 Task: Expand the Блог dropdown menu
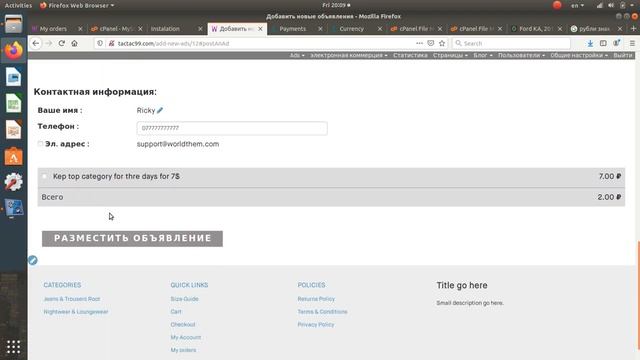[483, 55]
